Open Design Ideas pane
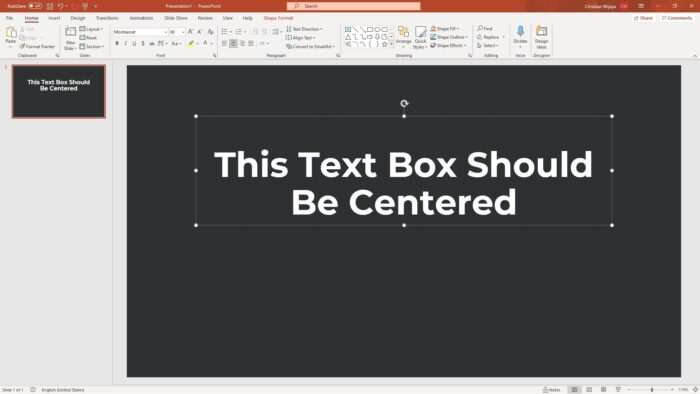 click(x=542, y=37)
